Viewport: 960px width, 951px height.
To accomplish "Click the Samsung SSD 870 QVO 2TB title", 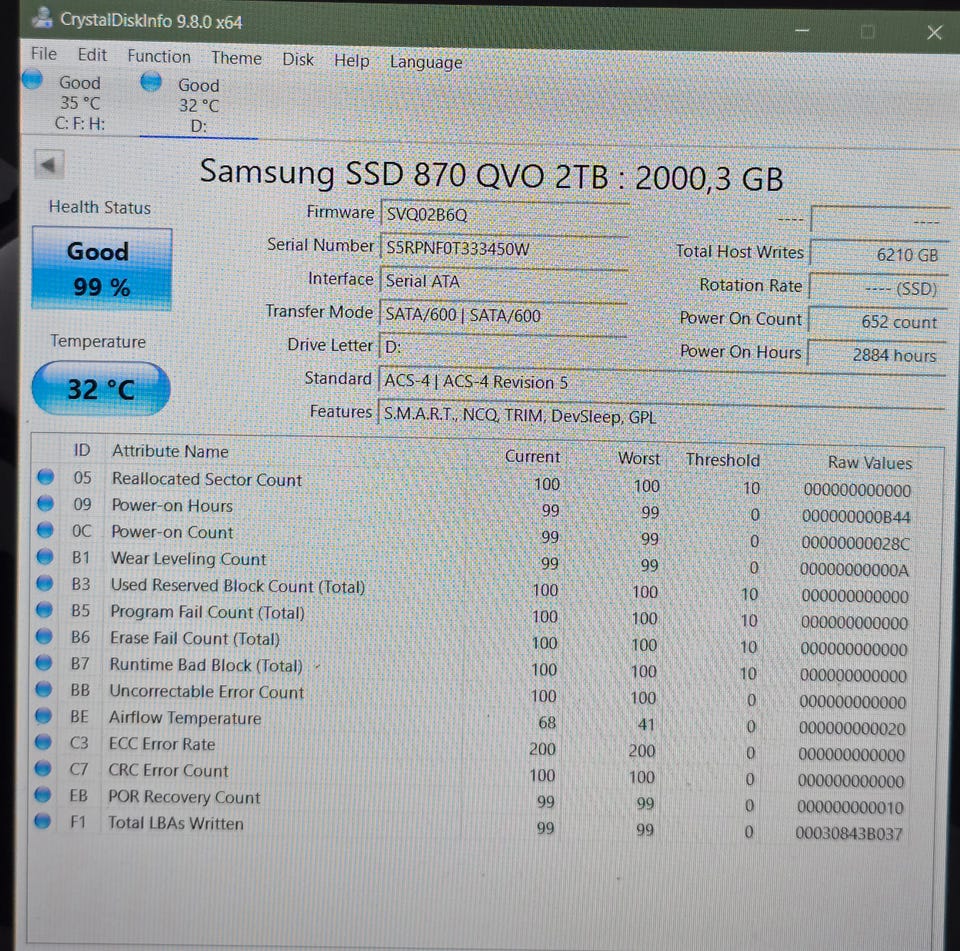I will [x=491, y=176].
